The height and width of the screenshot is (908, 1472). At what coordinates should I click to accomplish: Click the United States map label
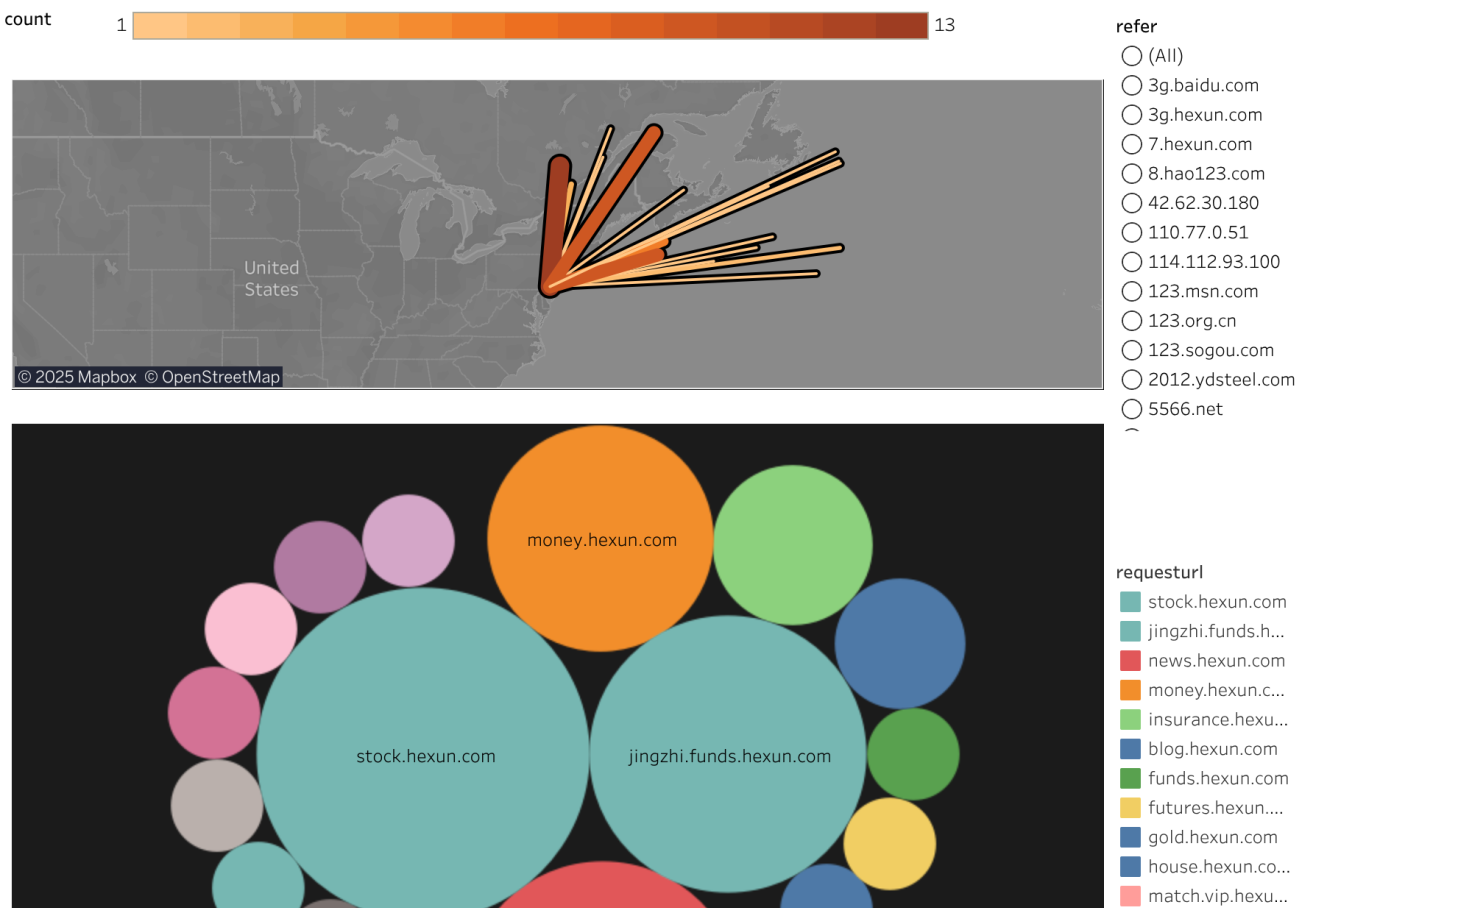pyautogui.click(x=272, y=279)
